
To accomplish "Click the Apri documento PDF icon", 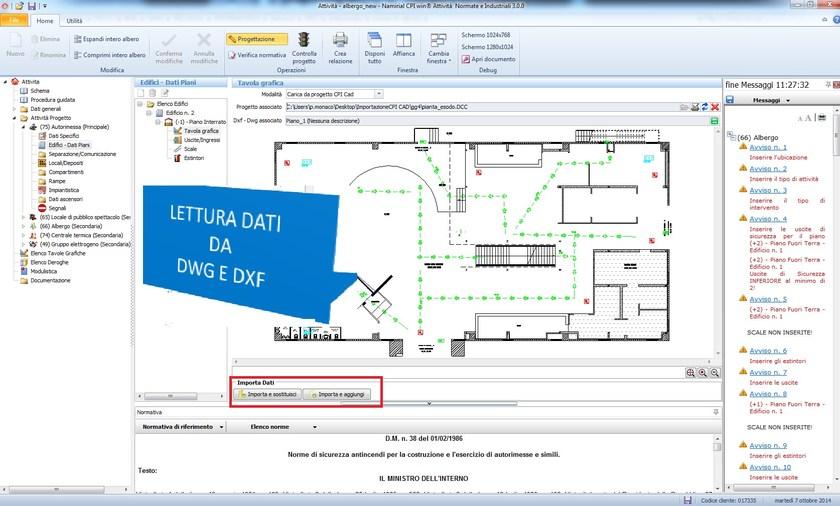I will point(467,59).
